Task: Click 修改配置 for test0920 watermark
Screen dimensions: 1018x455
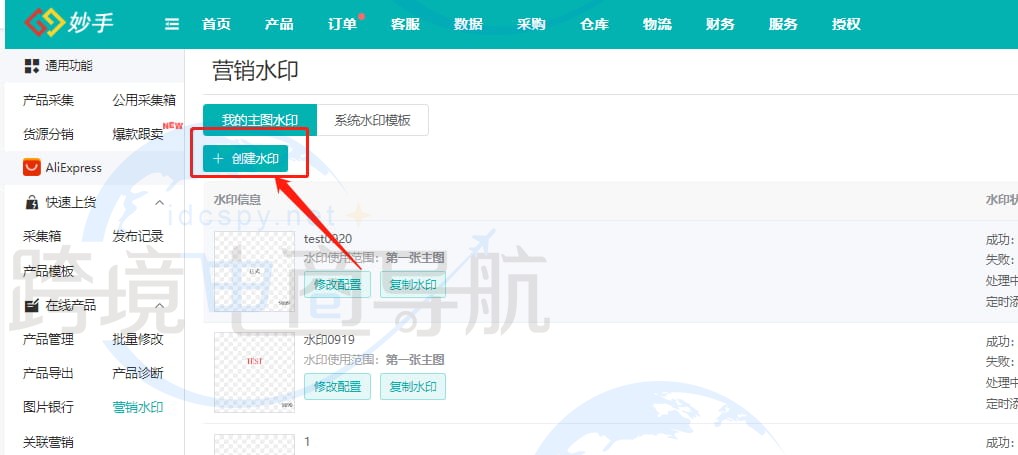Action: (337, 284)
